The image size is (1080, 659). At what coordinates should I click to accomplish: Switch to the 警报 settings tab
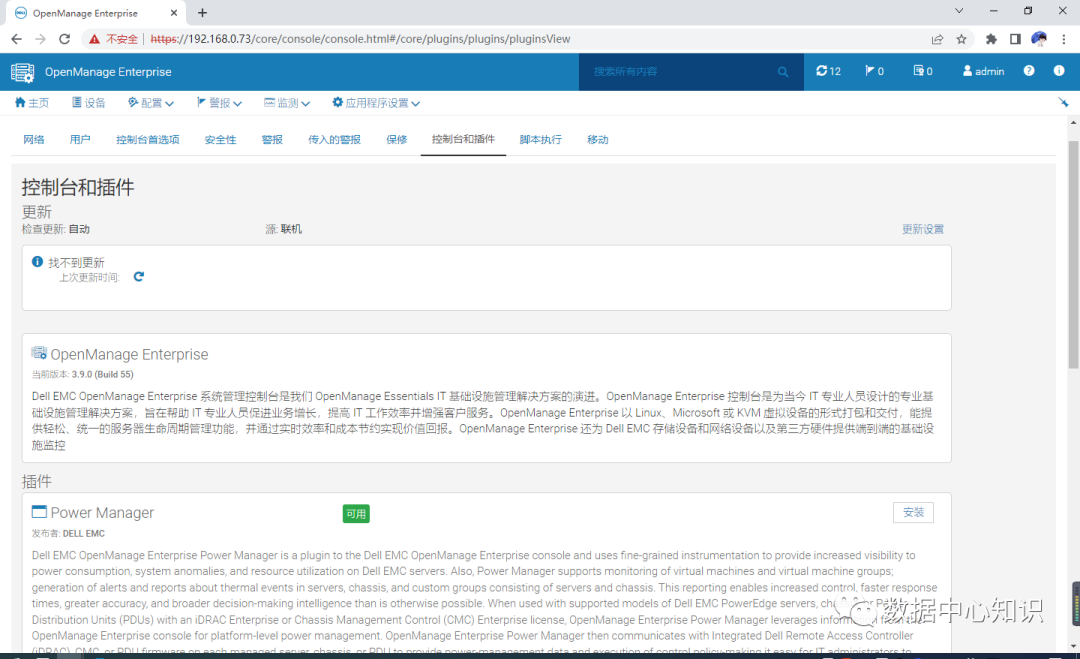(272, 139)
